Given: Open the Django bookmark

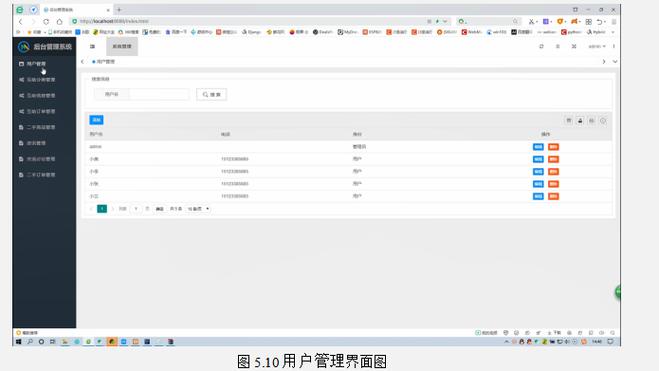Looking at the screenshot, I should point(251,32).
